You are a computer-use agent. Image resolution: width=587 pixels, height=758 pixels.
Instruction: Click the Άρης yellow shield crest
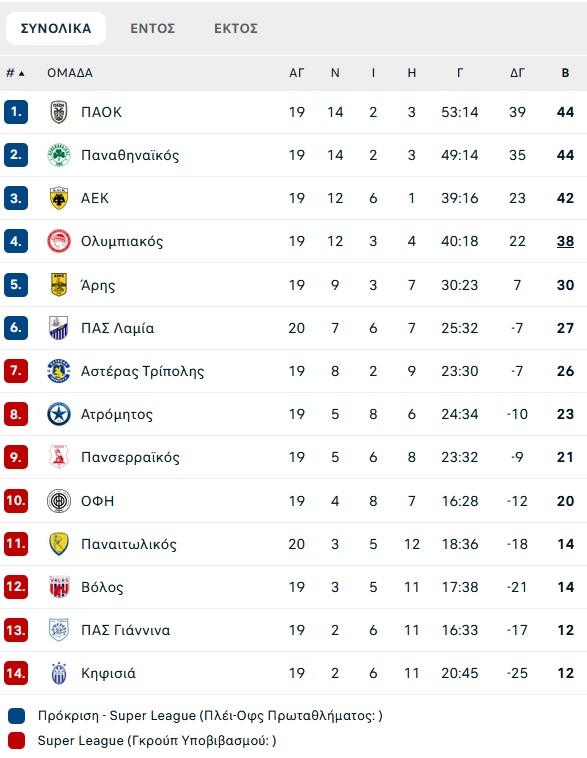tap(59, 285)
